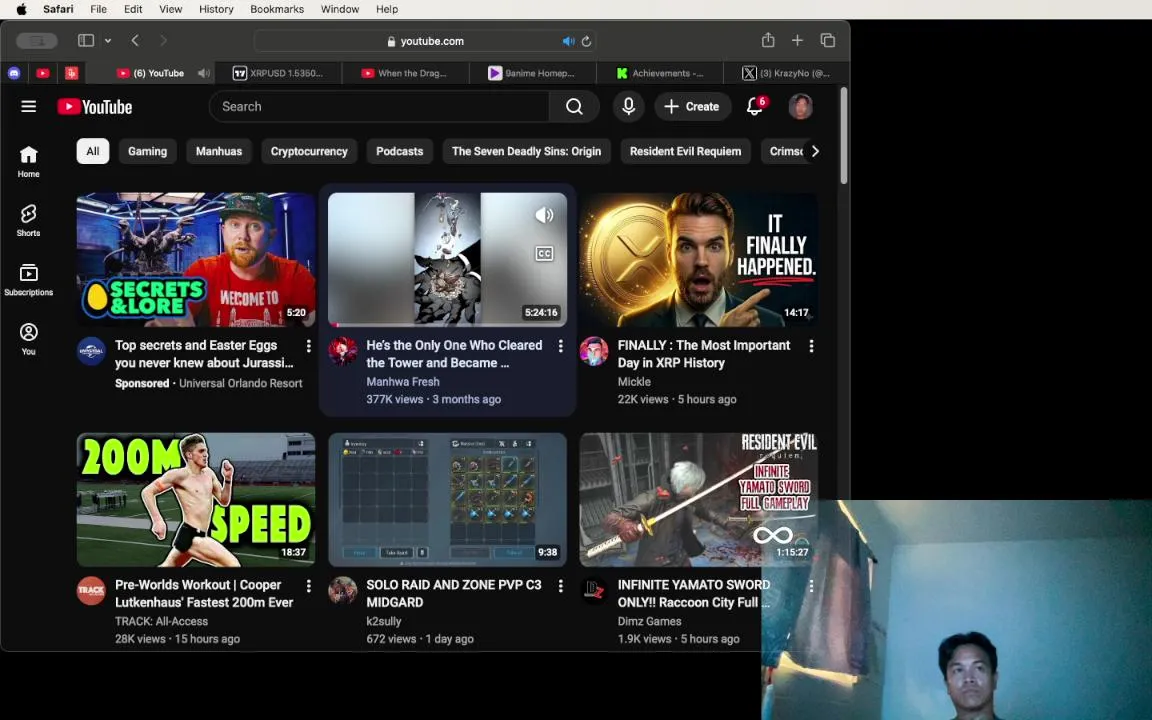This screenshot has width=1152, height=720.
Task: Open a new Safari tab
Action: click(797, 40)
